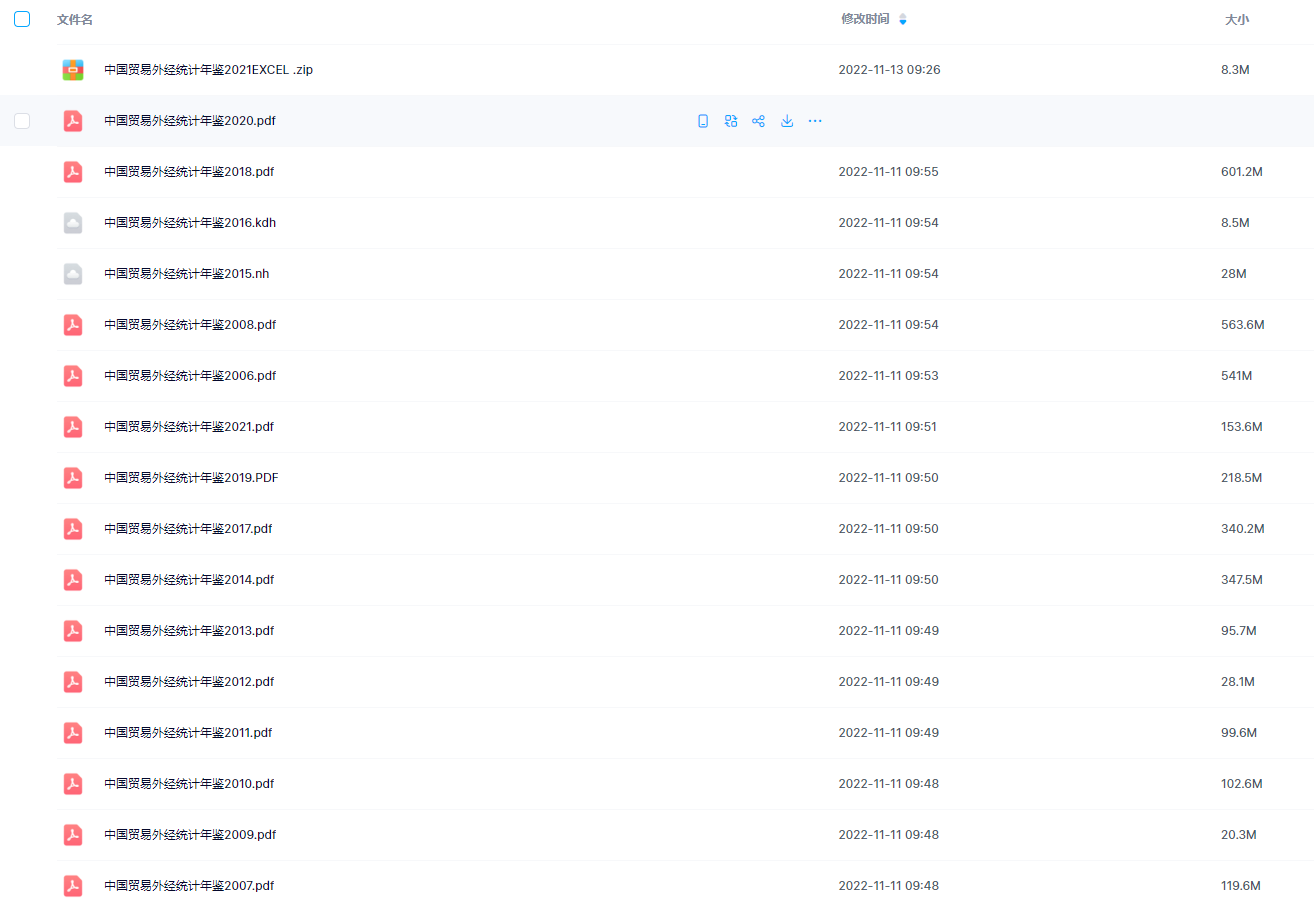Click the send-to-phone icon for the 2020.pdf row

point(703,121)
